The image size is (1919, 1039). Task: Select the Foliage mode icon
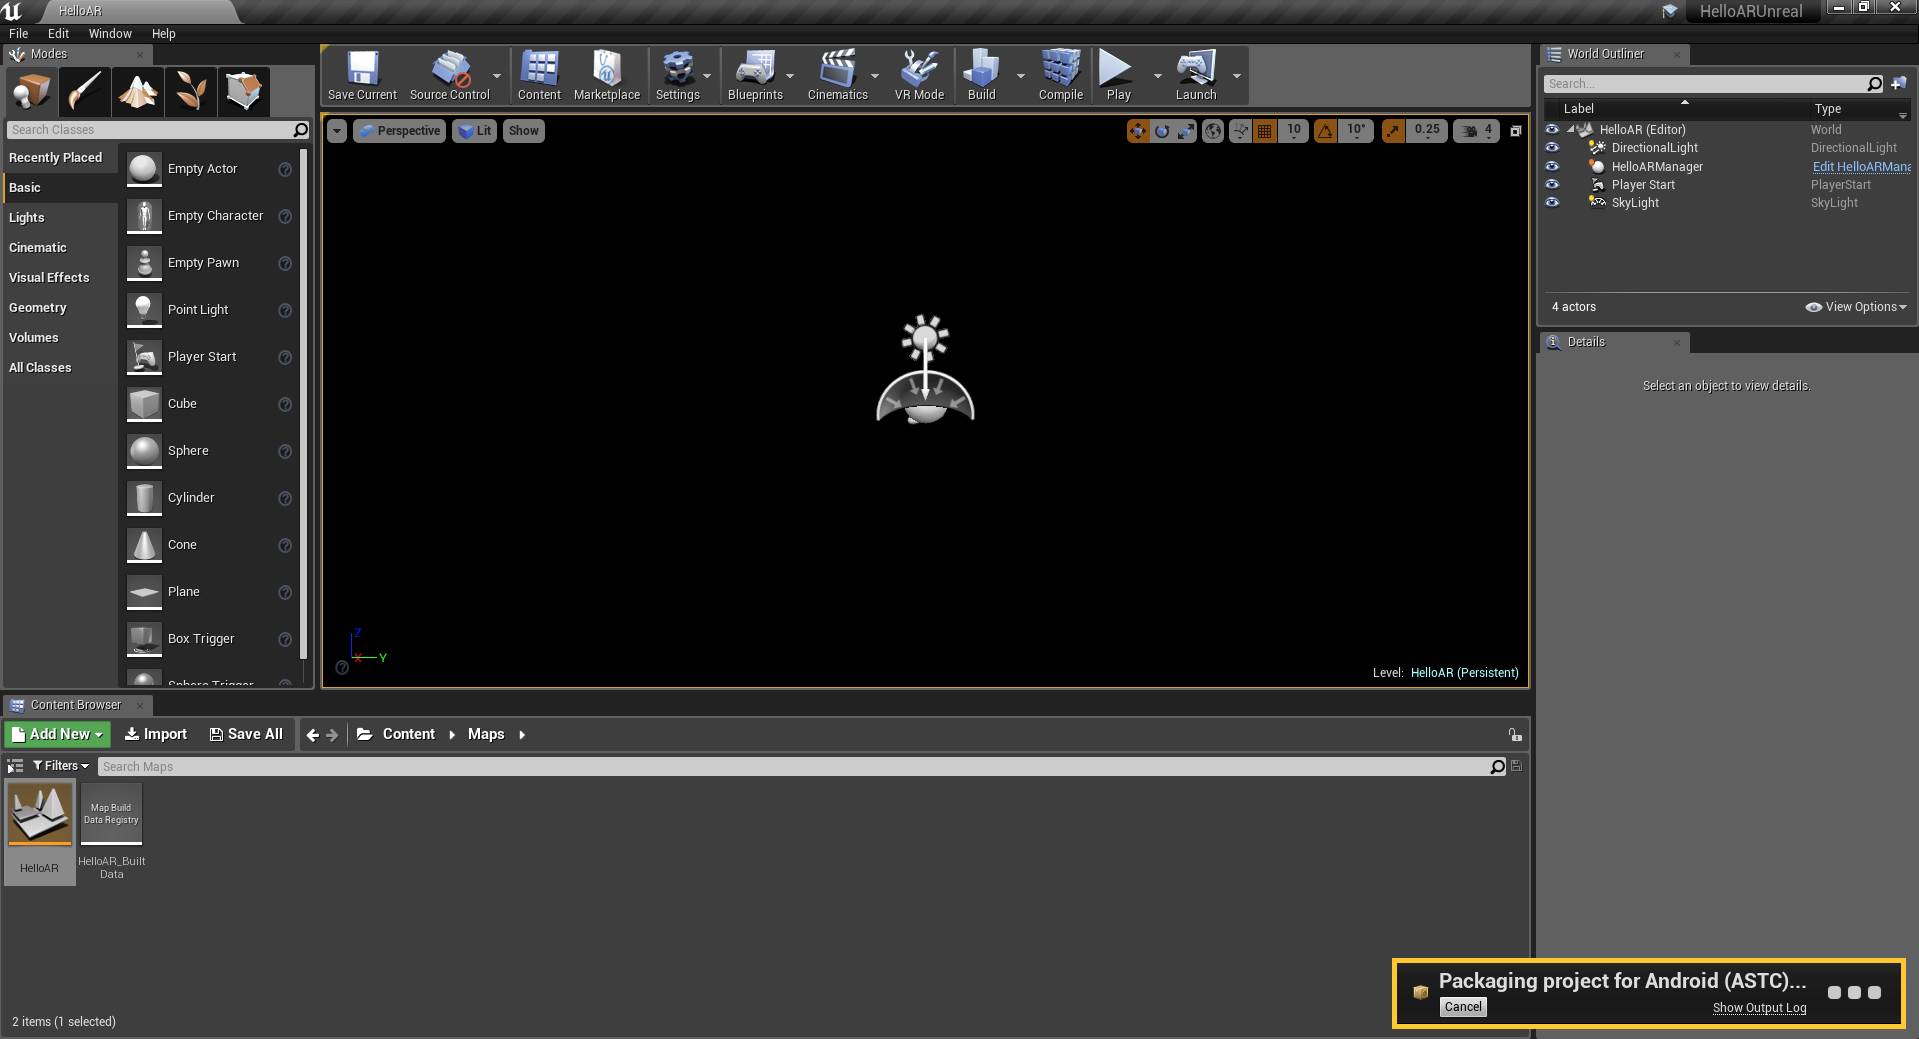pos(191,92)
